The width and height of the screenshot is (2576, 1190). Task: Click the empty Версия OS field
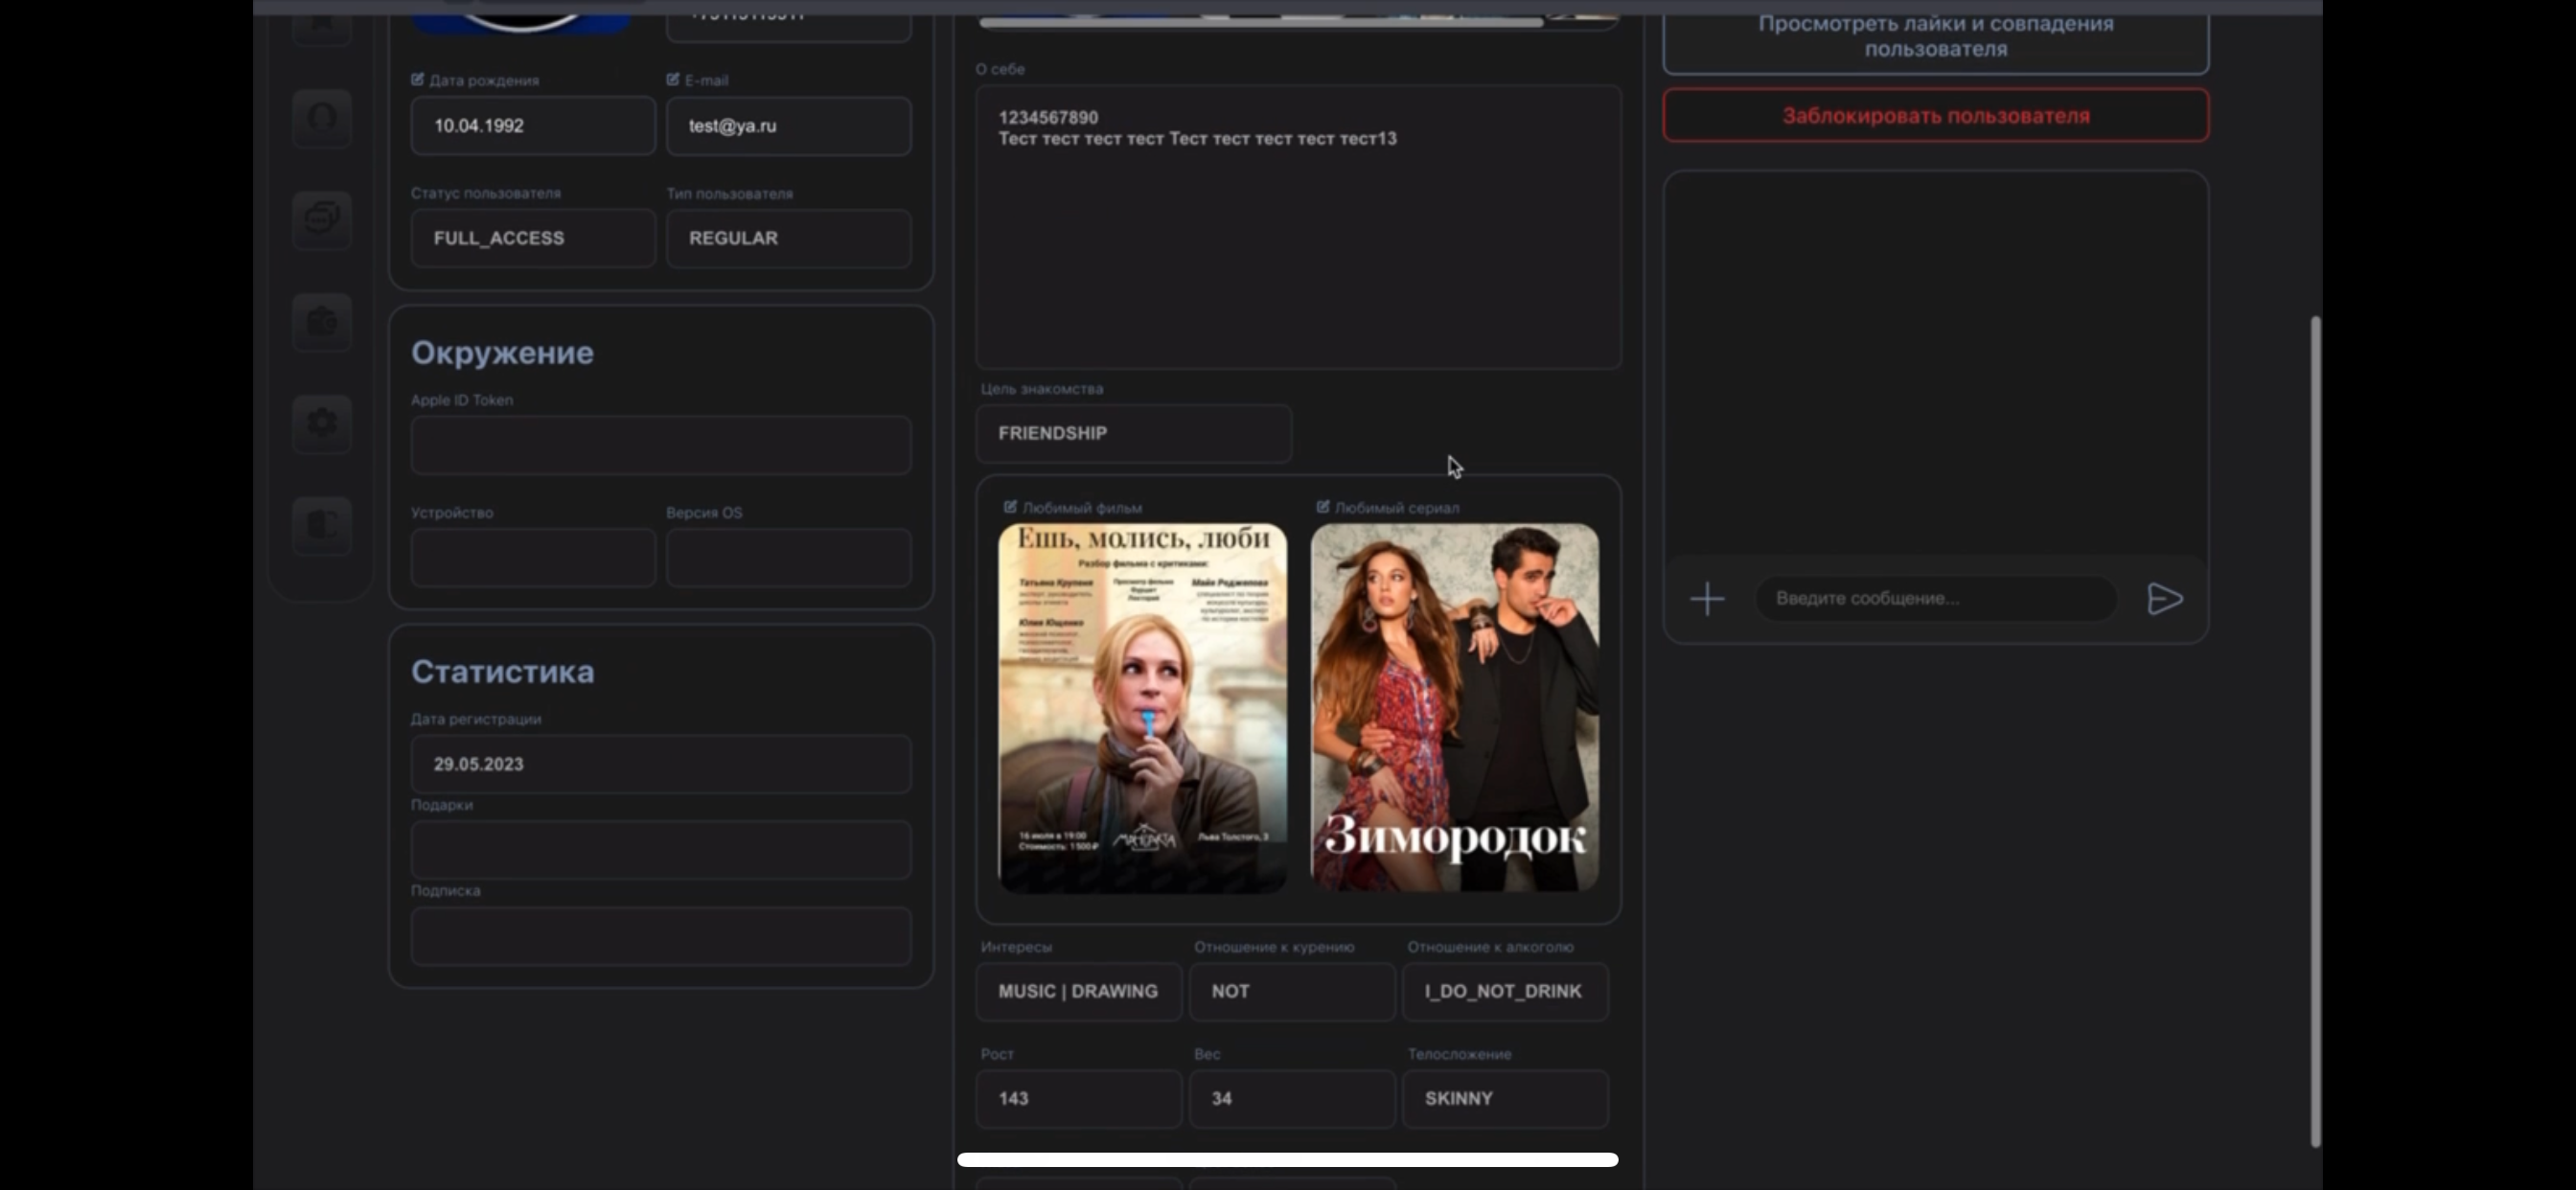(x=789, y=558)
